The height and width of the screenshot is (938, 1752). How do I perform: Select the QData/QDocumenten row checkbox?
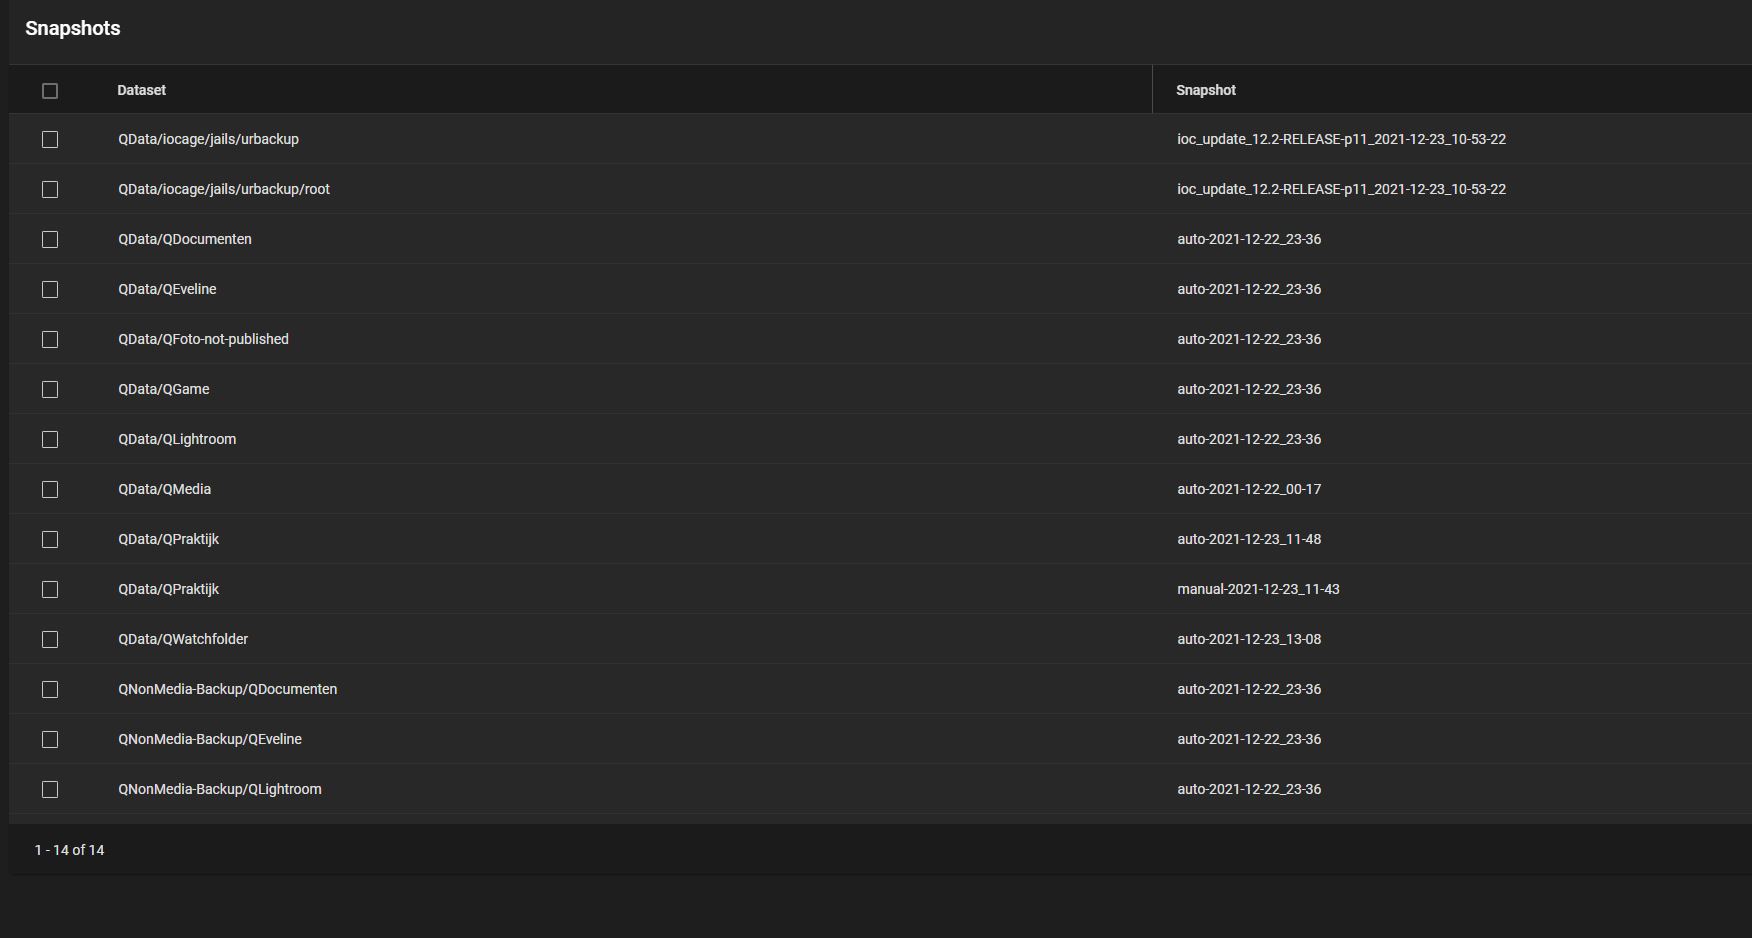tap(50, 239)
